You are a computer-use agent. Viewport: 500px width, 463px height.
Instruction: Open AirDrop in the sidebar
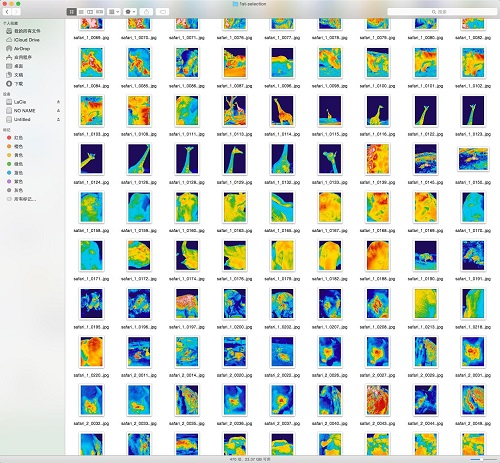click(x=19, y=49)
